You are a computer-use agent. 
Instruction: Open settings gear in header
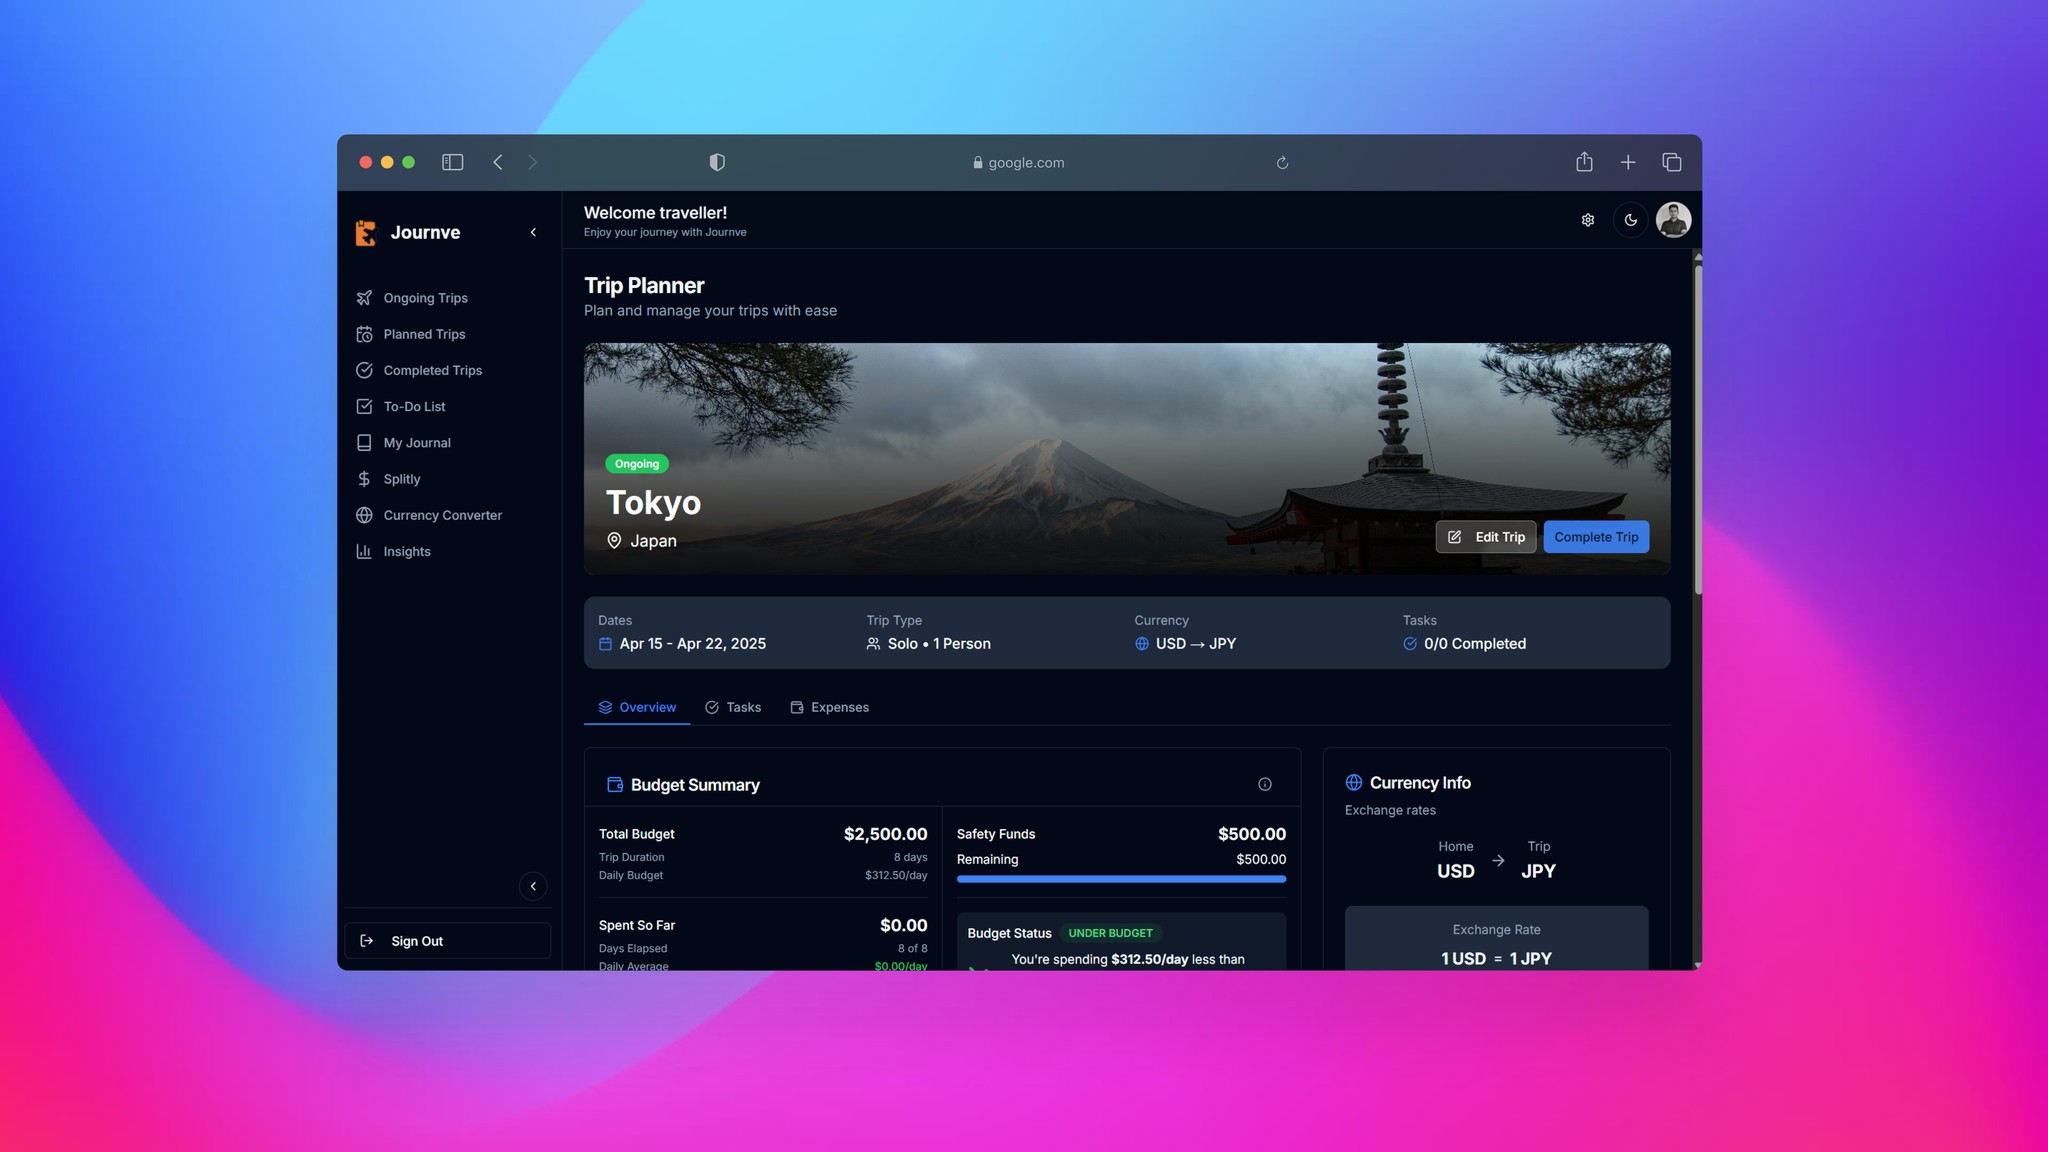(1587, 220)
